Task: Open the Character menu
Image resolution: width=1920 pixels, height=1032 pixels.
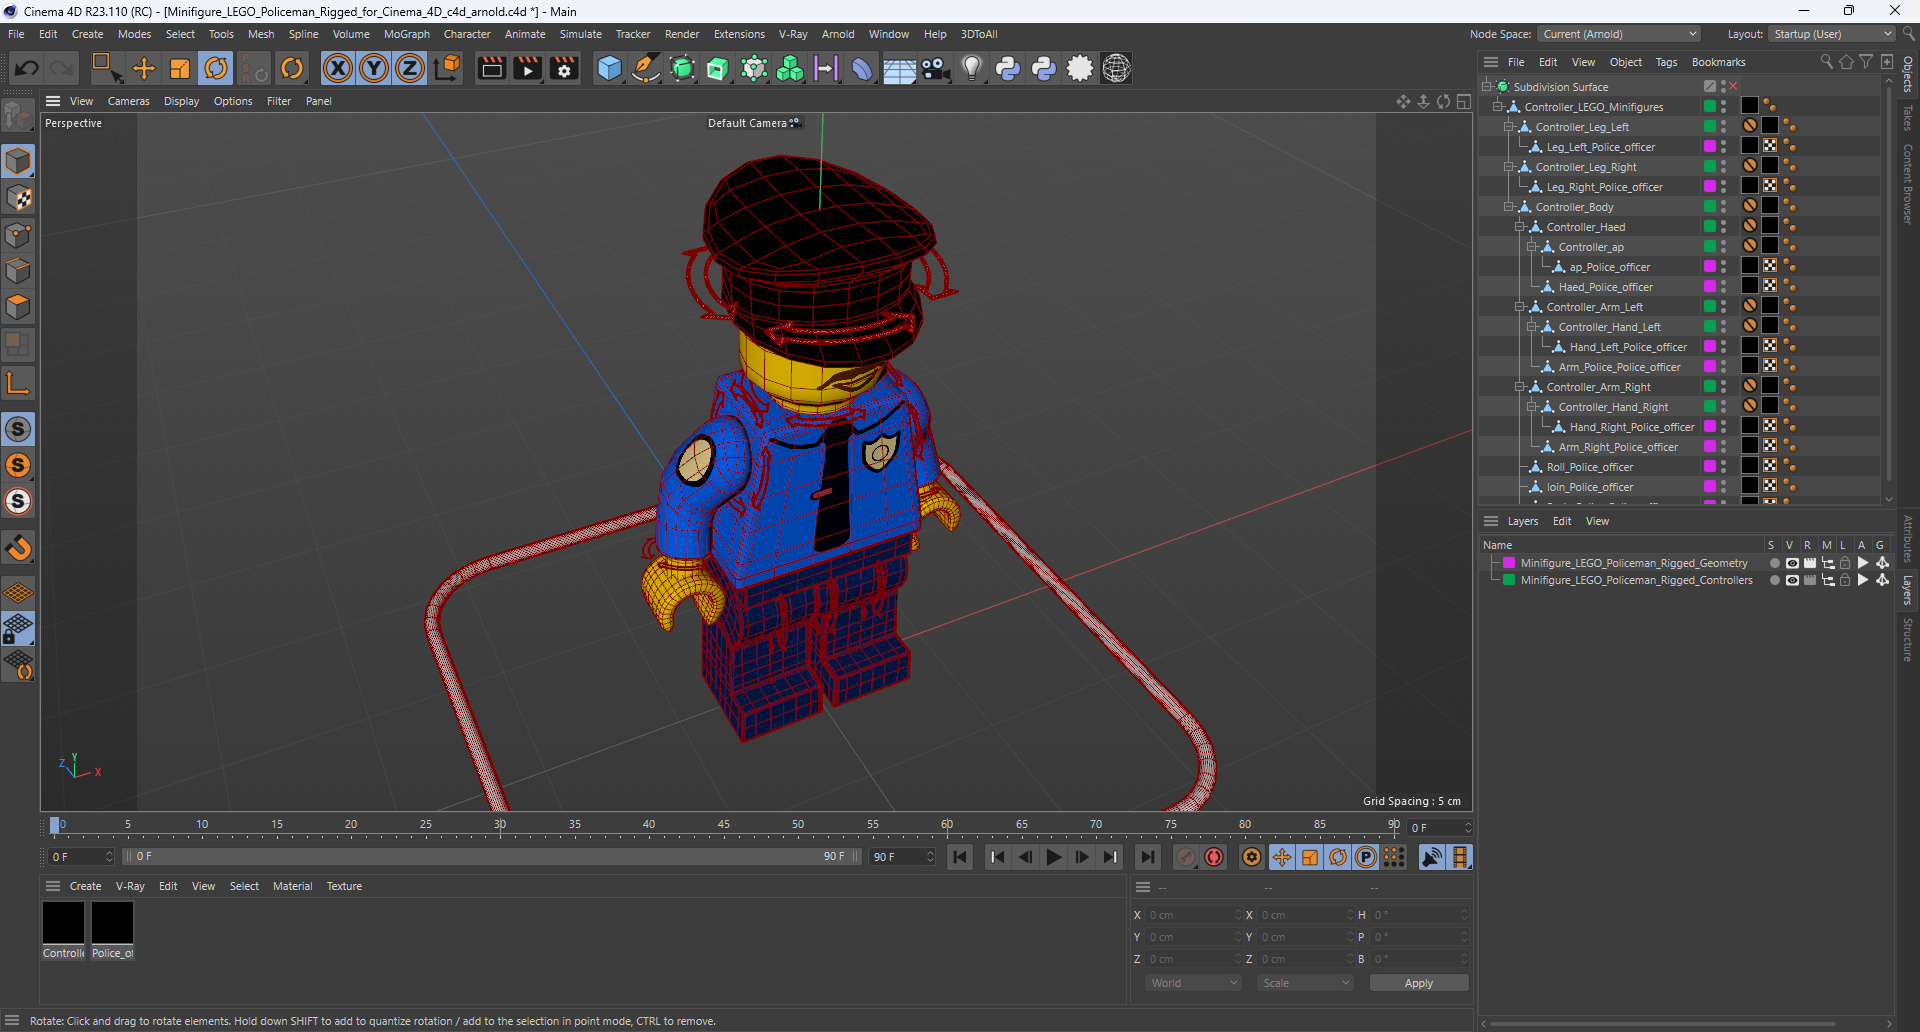Action: coord(467,34)
